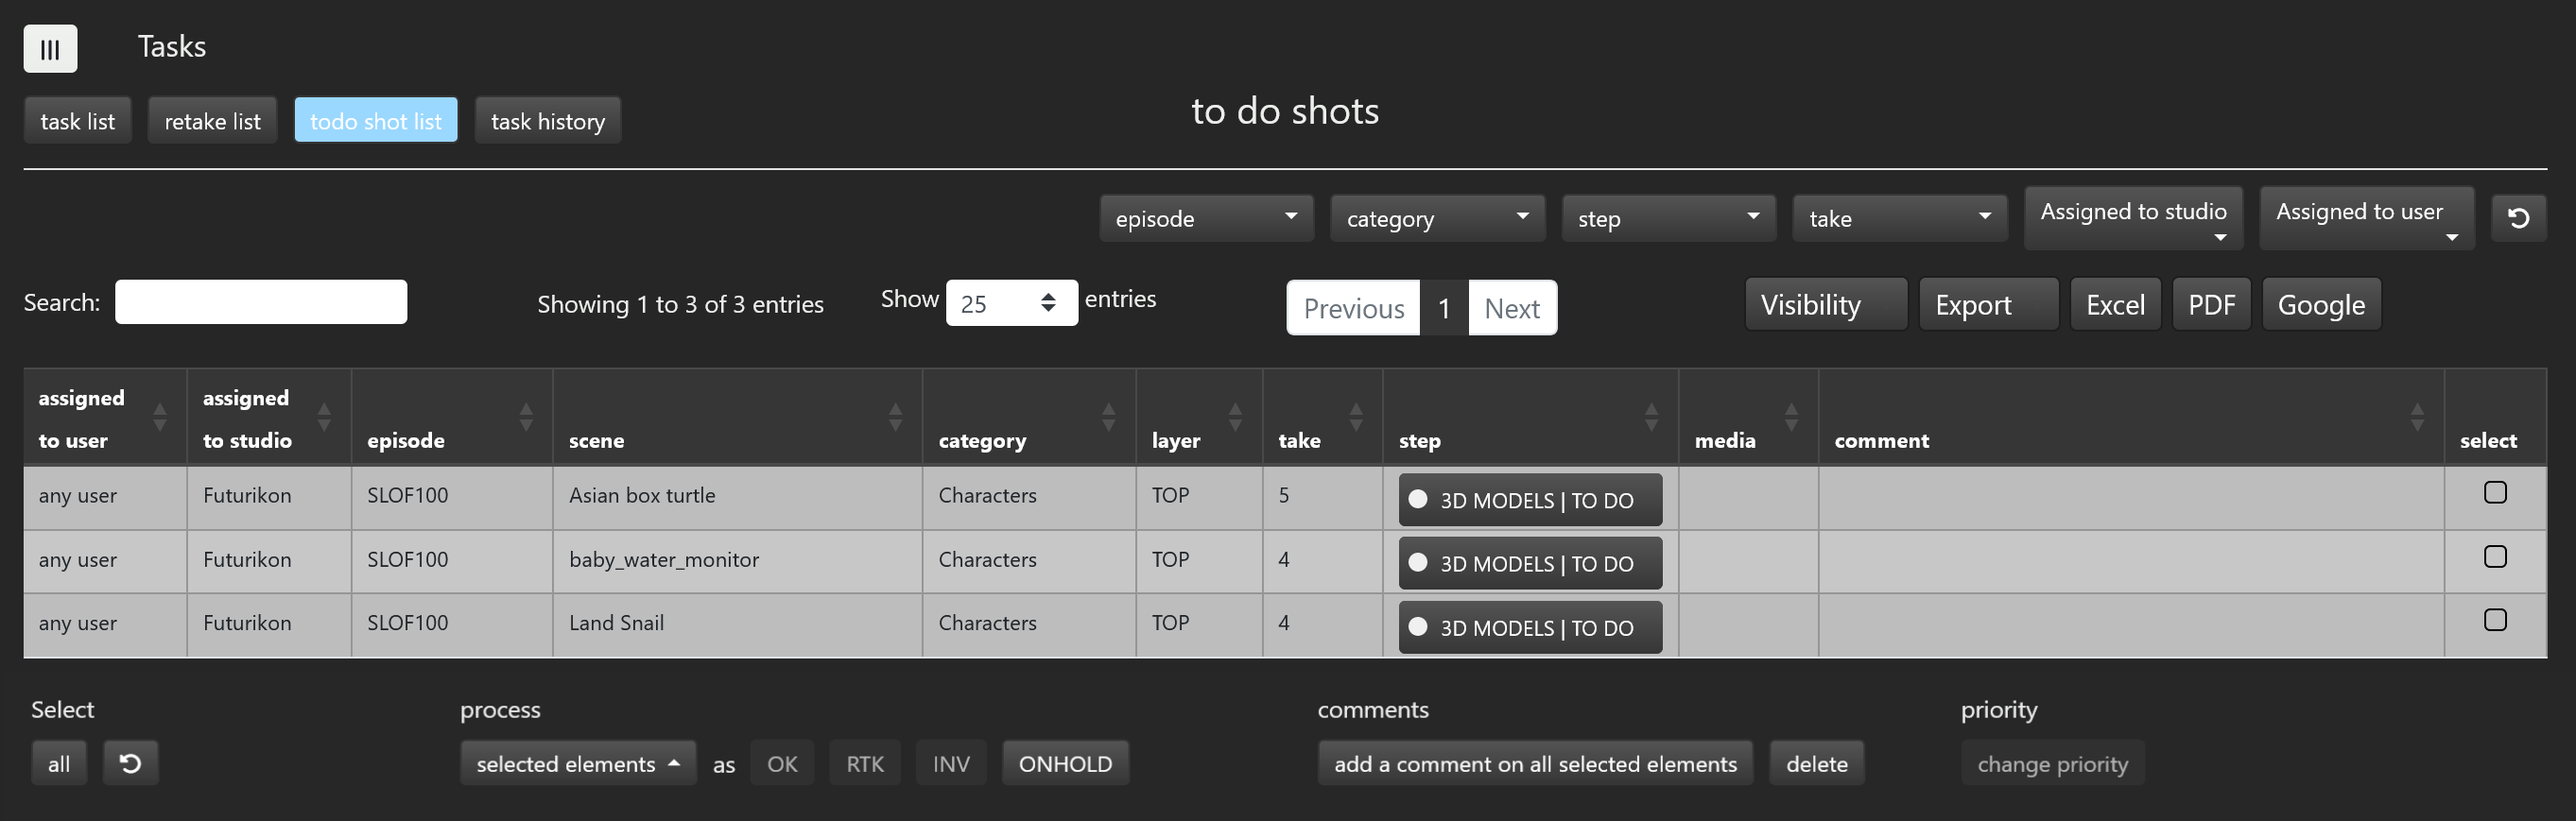Image resolution: width=2576 pixels, height=821 pixels.
Task: Open the episode filter dropdown
Action: pyautogui.click(x=1206, y=219)
